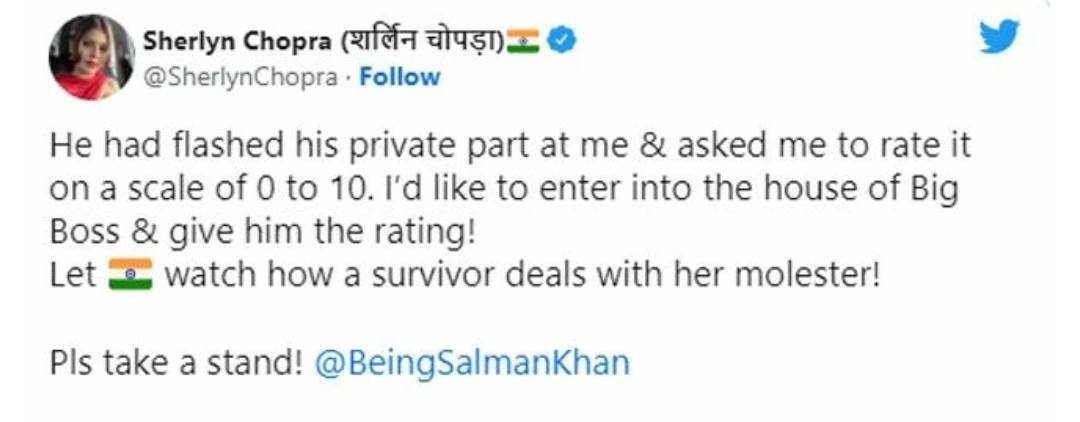
Task: Click the @SherlynChopra handle
Action: click(240, 78)
